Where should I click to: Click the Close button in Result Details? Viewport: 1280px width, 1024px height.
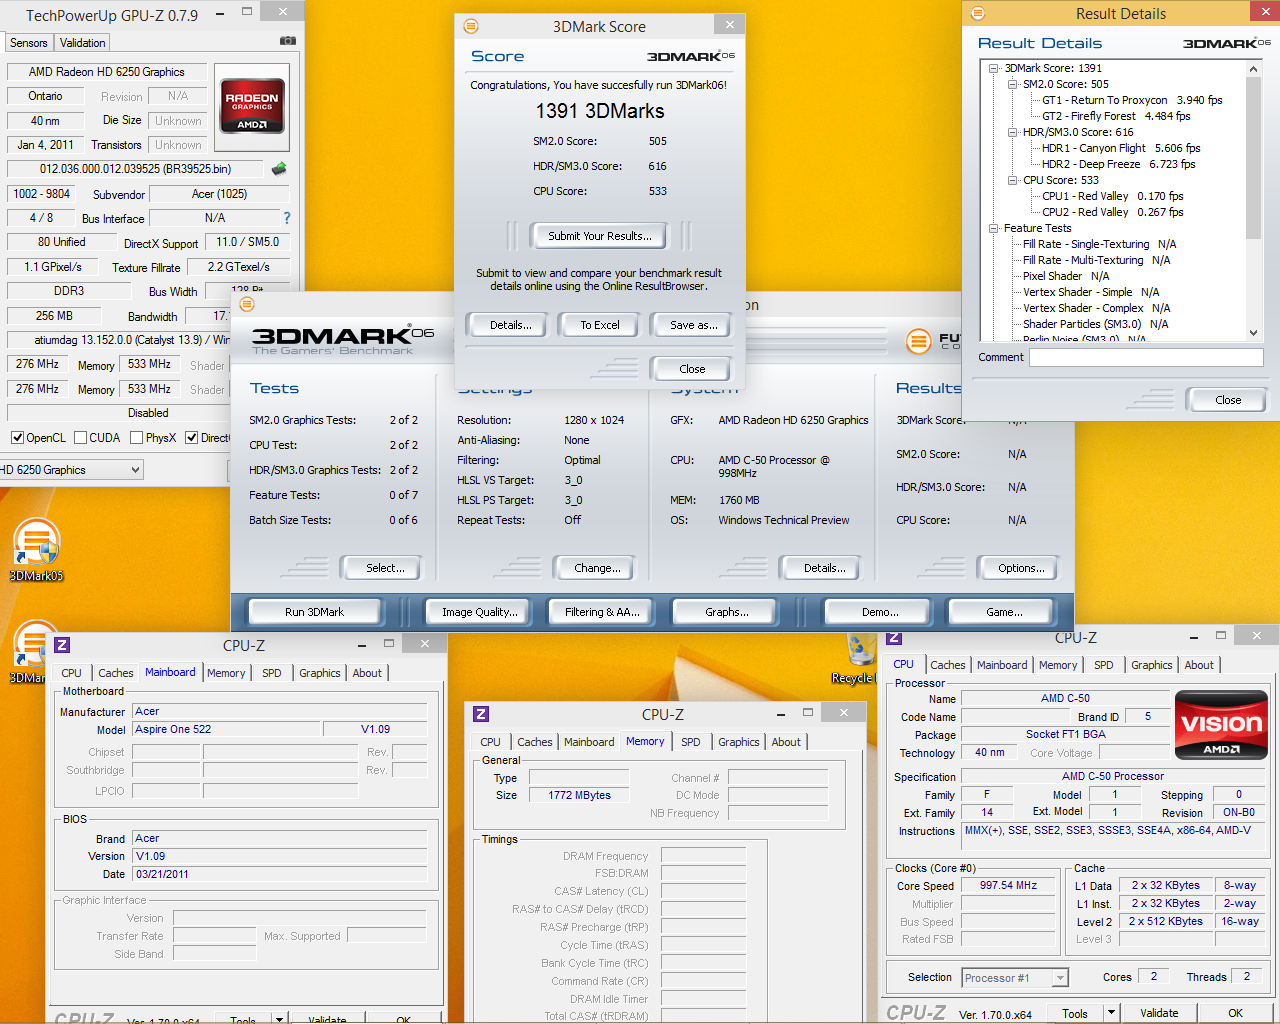click(1228, 400)
